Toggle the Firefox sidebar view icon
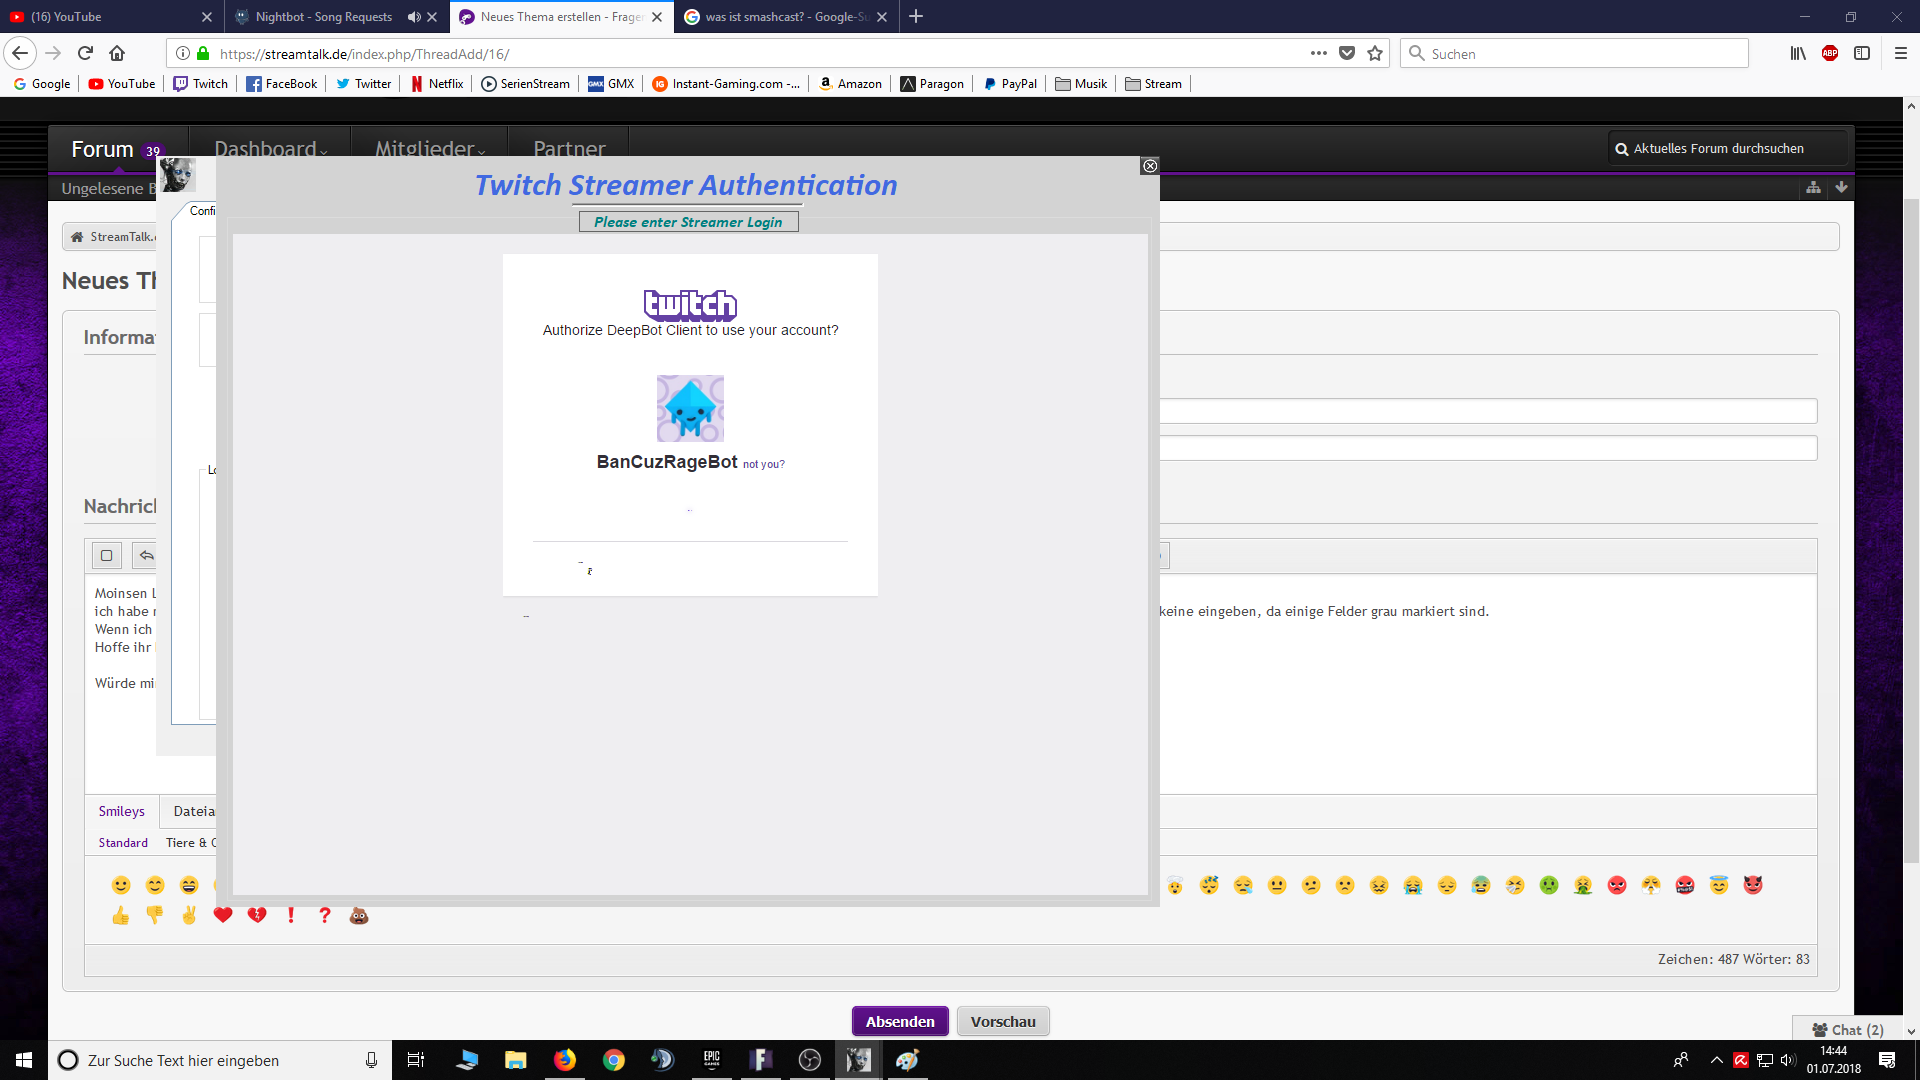 [1861, 54]
